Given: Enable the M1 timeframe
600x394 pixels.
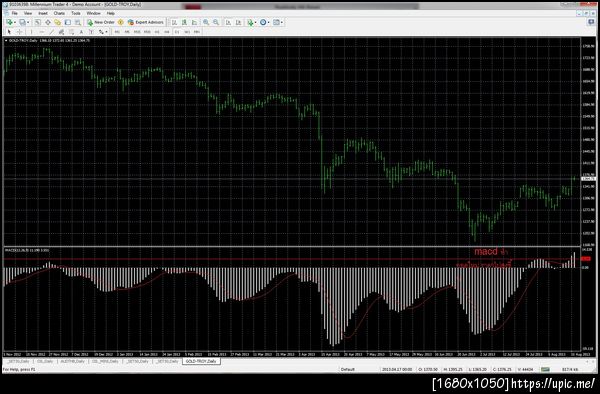Looking at the screenshot, I should tap(117, 32).
